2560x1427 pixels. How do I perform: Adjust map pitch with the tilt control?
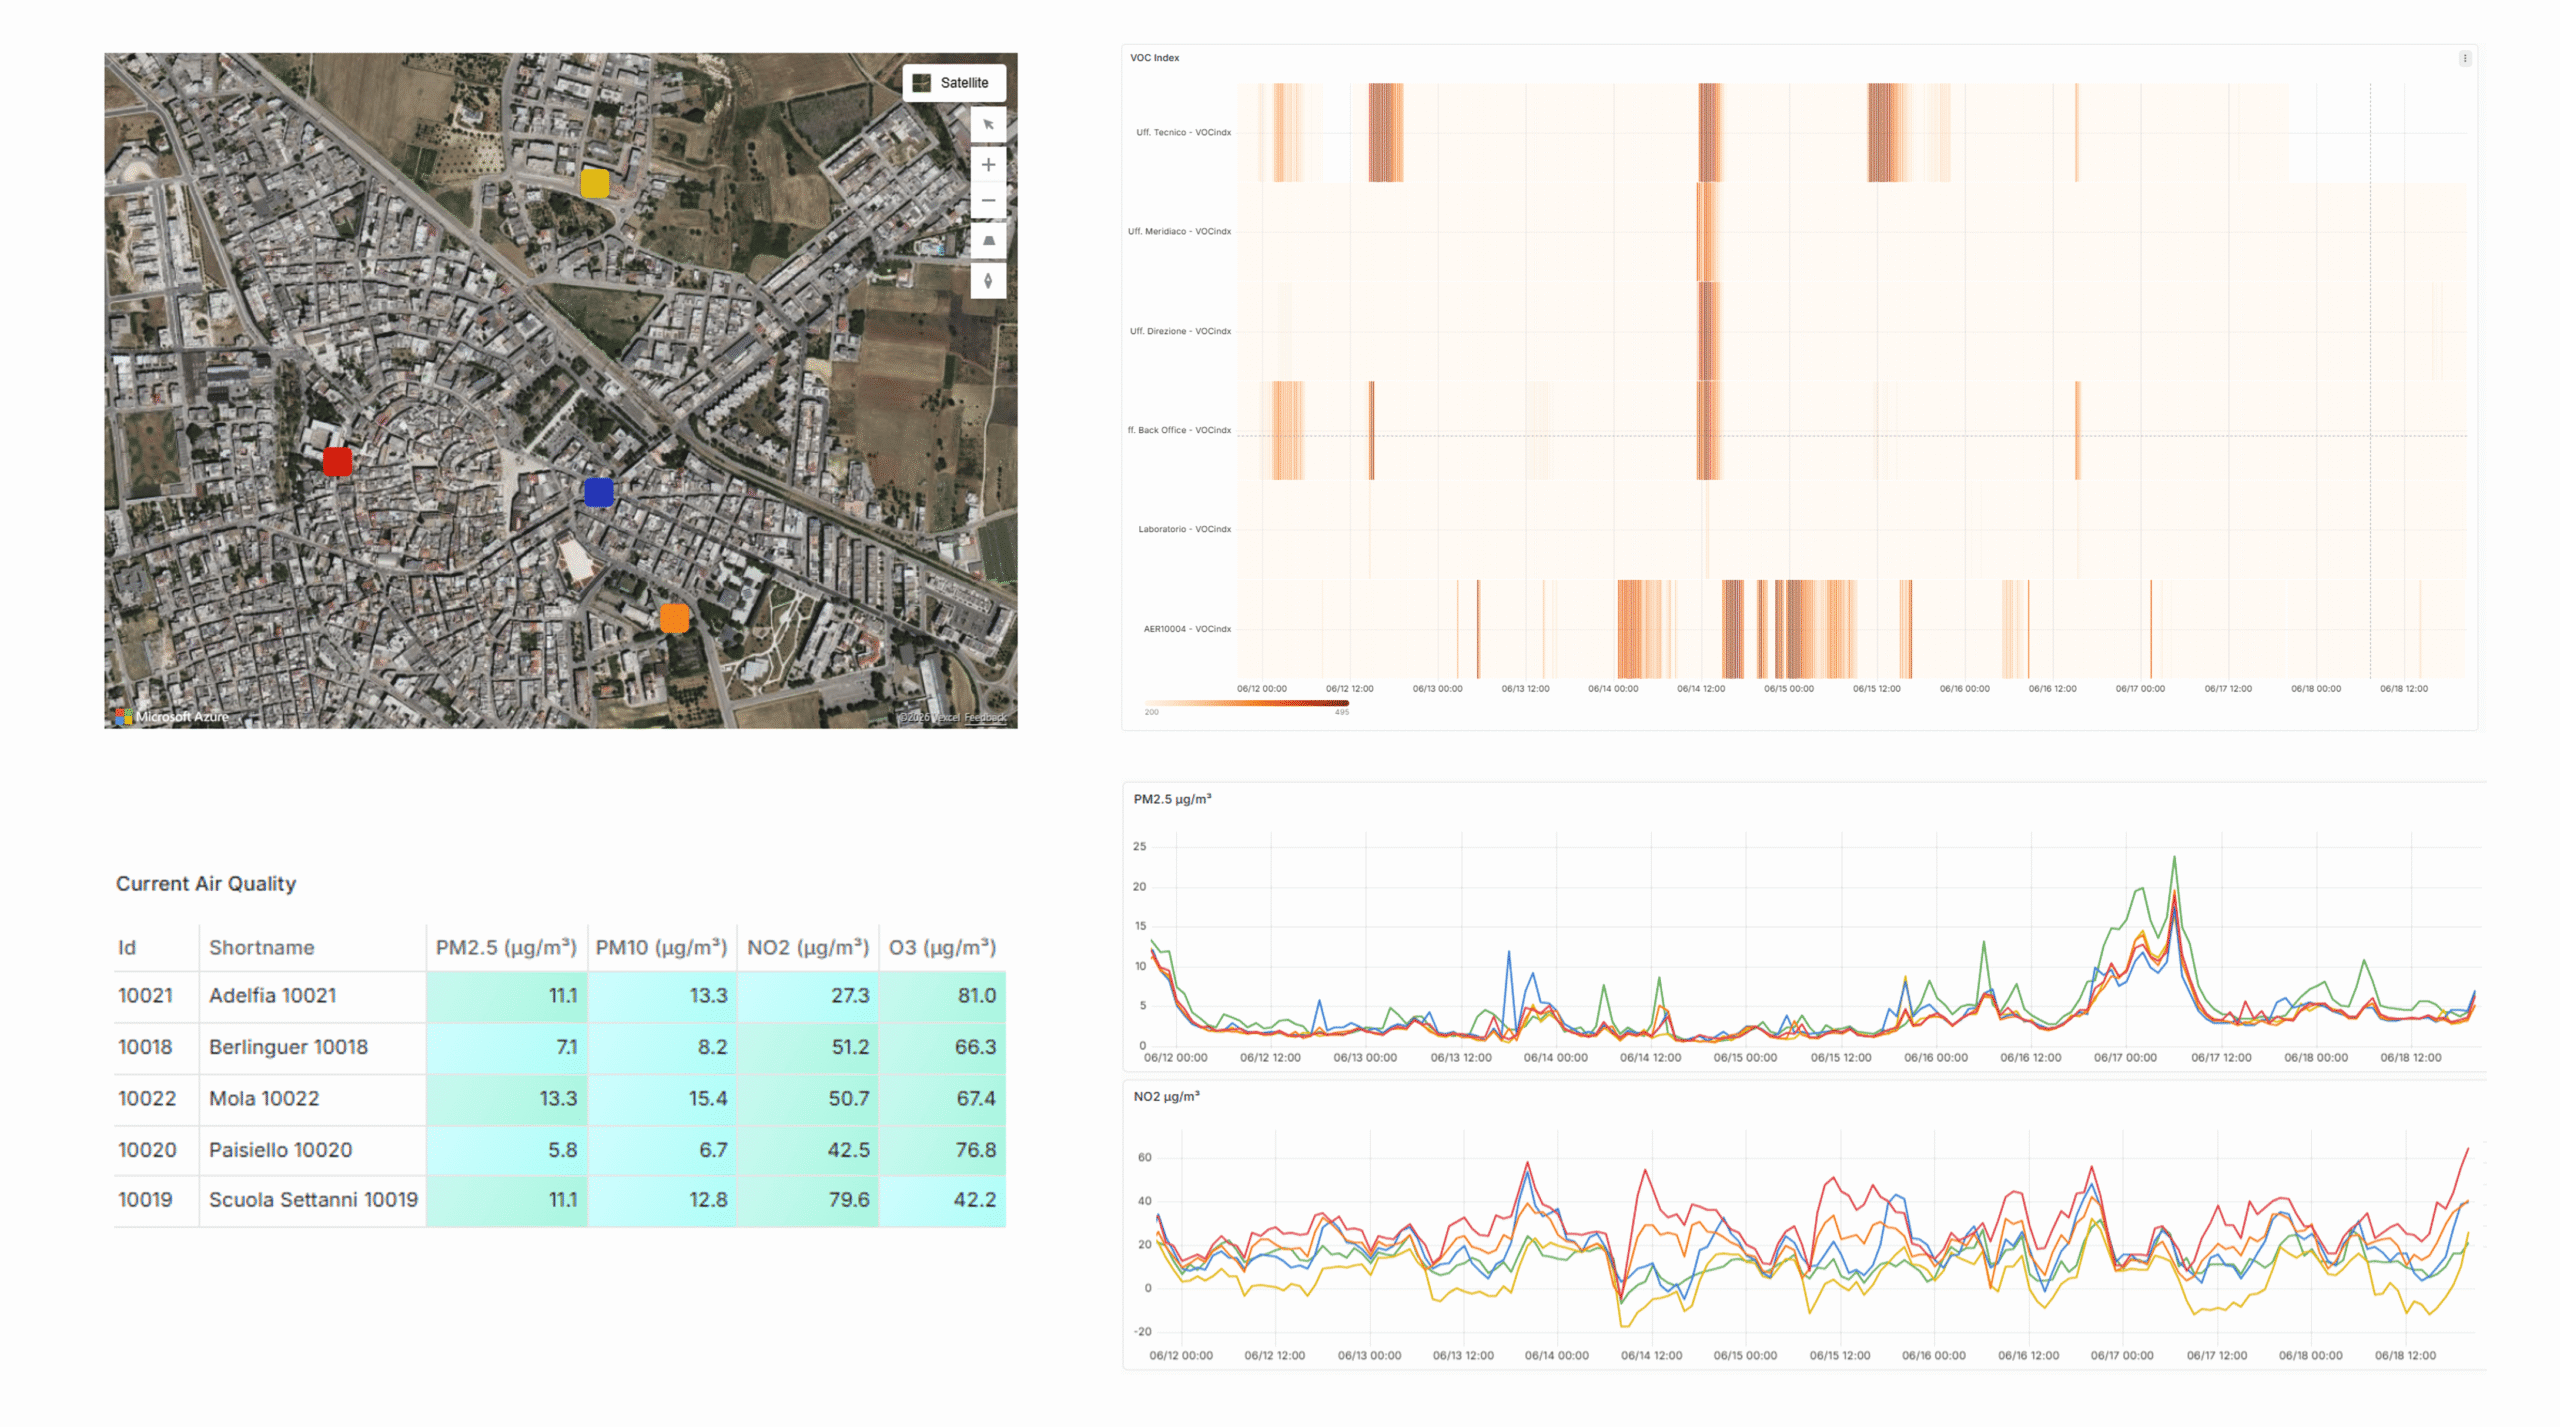[x=988, y=241]
